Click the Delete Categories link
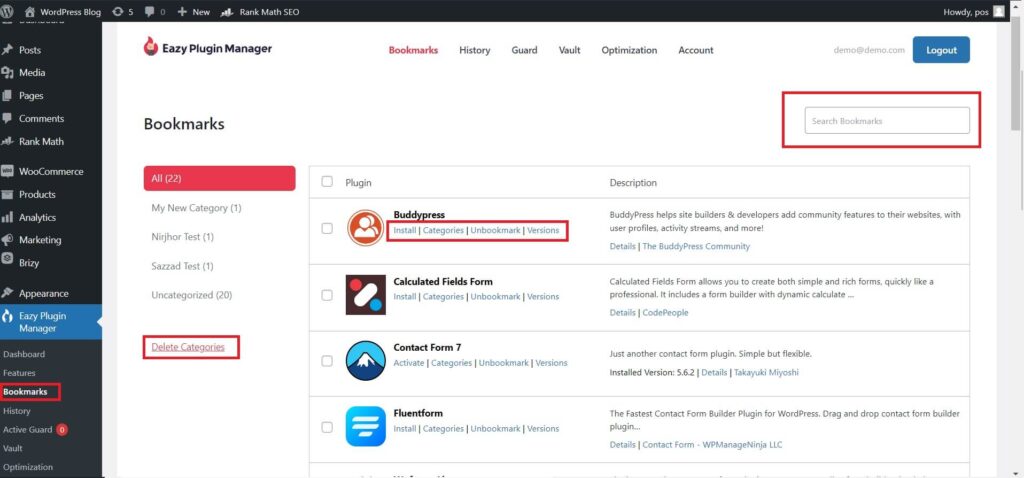 click(188, 347)
